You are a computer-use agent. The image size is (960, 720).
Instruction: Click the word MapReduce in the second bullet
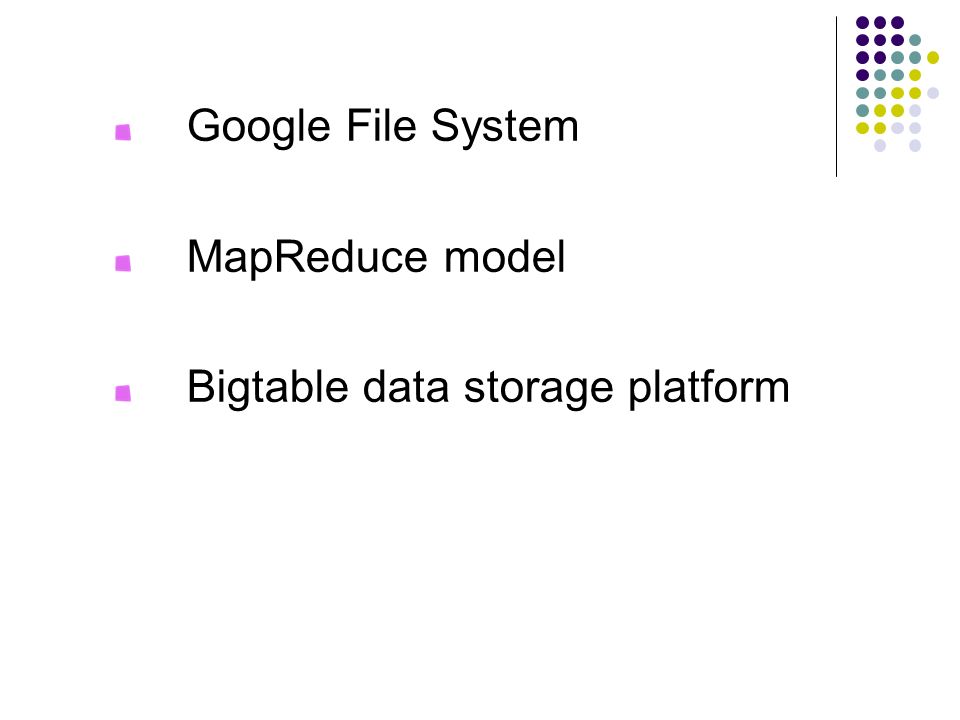307,257
